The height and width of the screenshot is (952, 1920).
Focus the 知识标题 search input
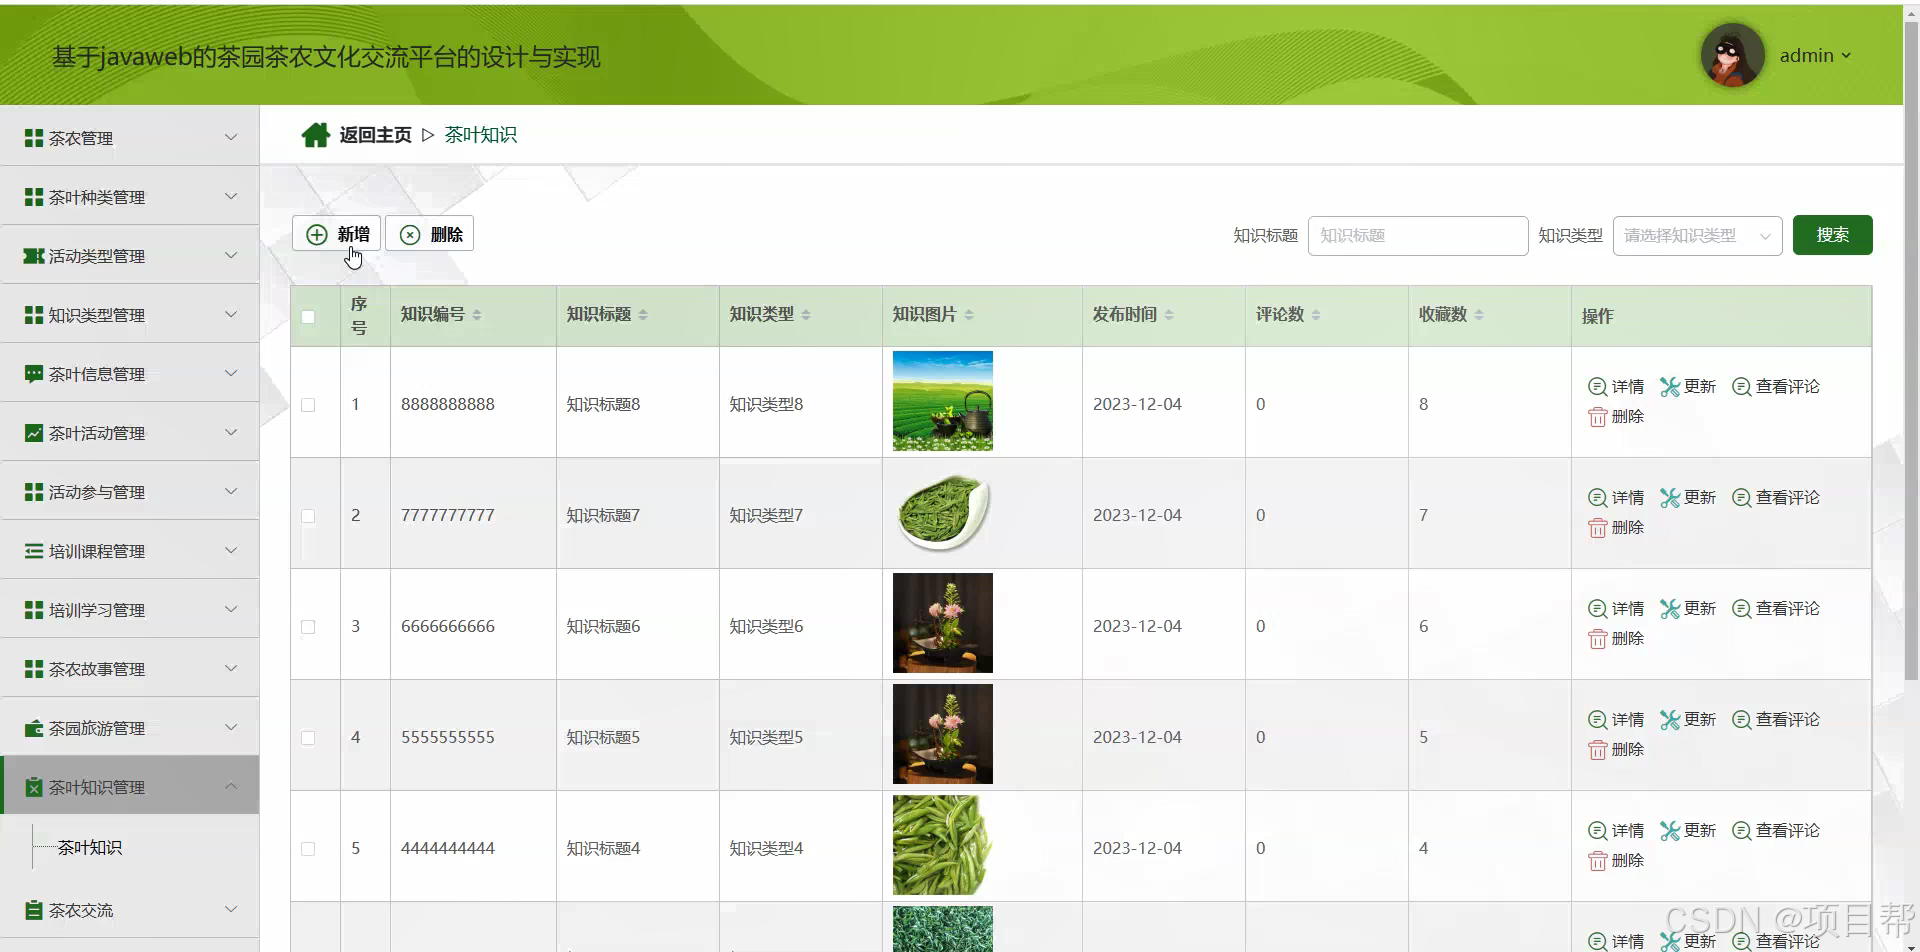1418,236
